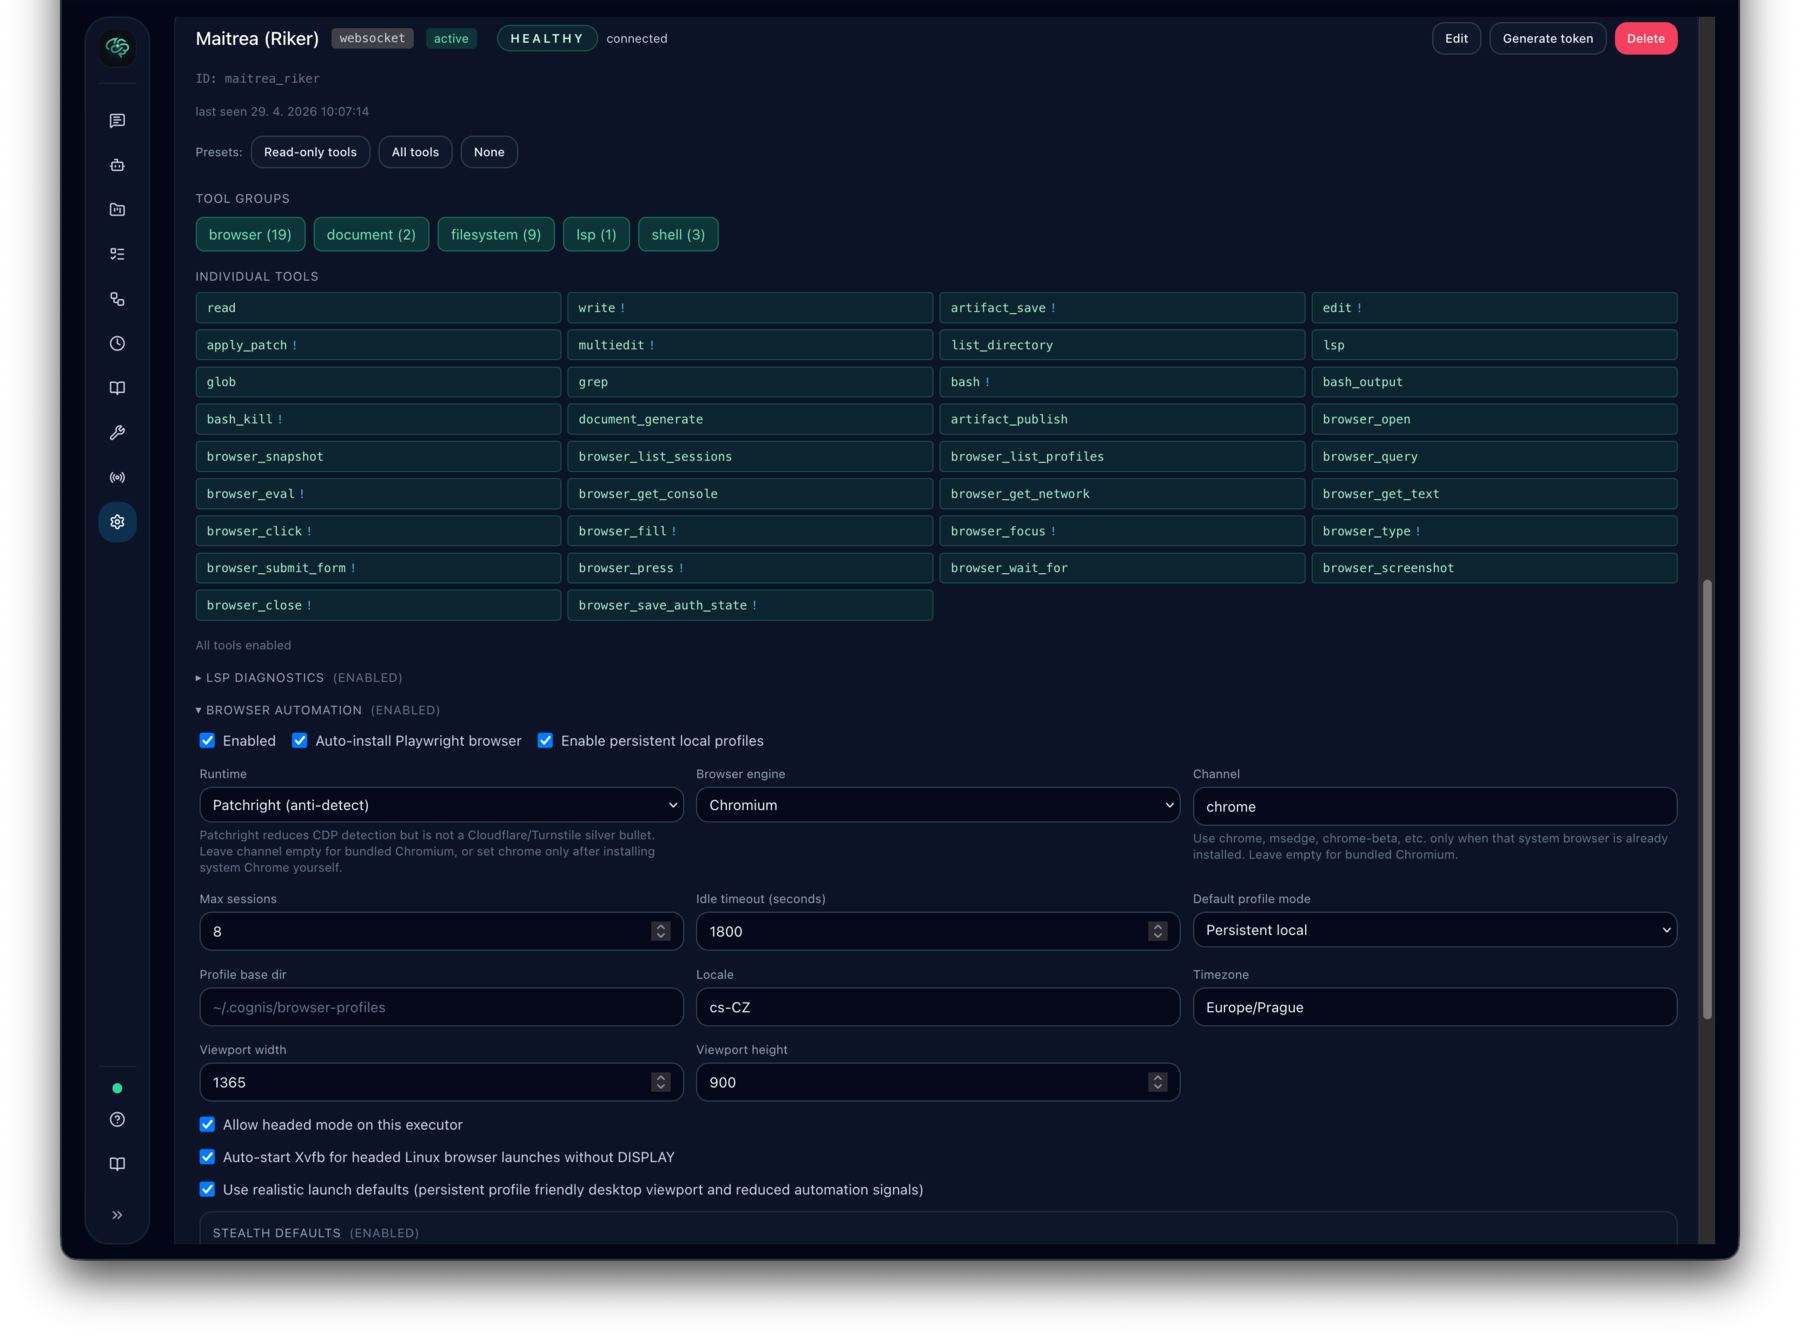Toggle the grep tool
The image size is (1800, 1340).
pyautogui.click(x=750, y=382)
